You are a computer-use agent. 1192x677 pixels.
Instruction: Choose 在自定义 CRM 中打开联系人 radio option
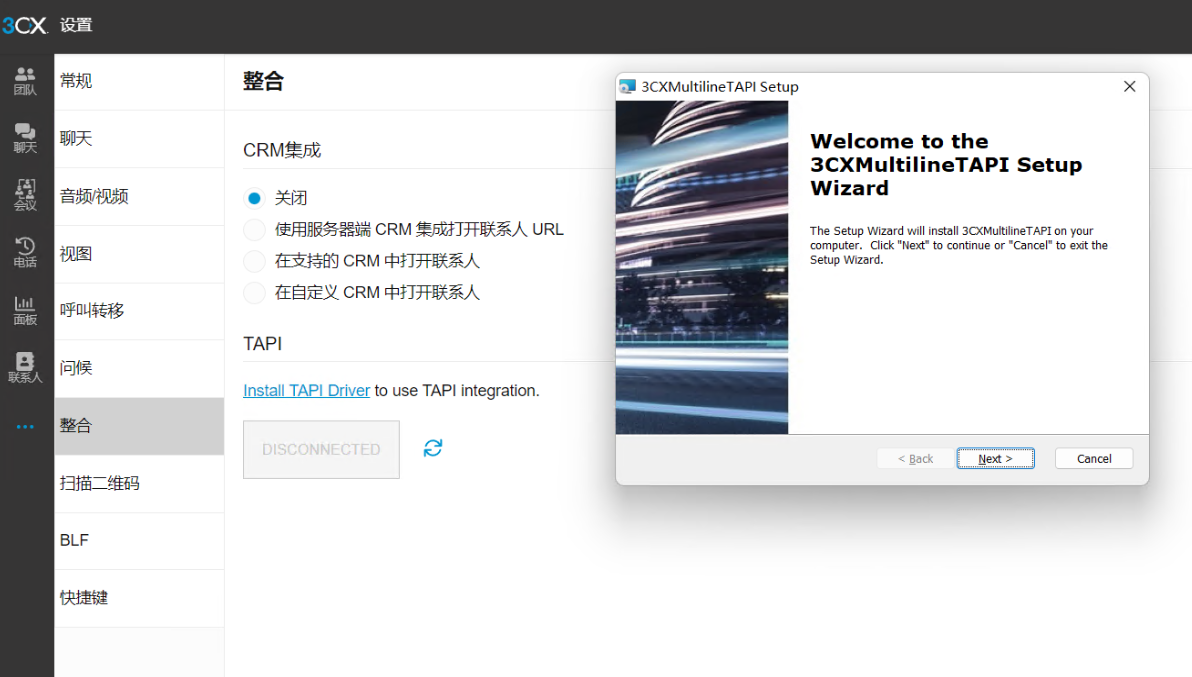tap(254, 293)
